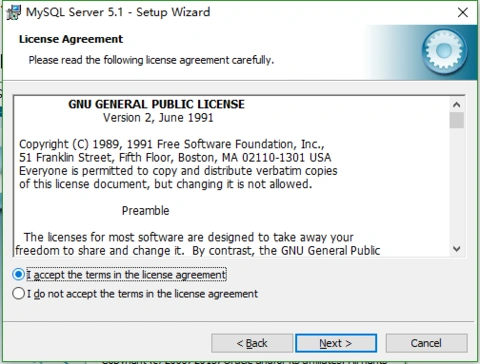This screenshot has height=364, width=480.
Task: Select 'I accept the terms' radio button
Action: click(18, 274)
